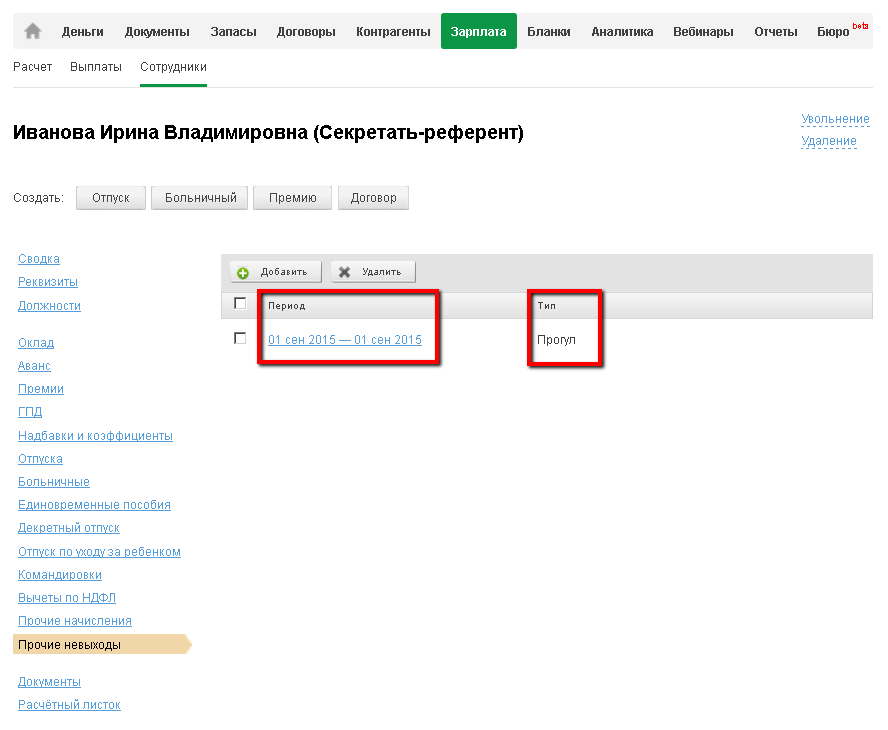Open Прочие начисления
The height and width of the screenshot is (730, 888).
click(75, 621)
